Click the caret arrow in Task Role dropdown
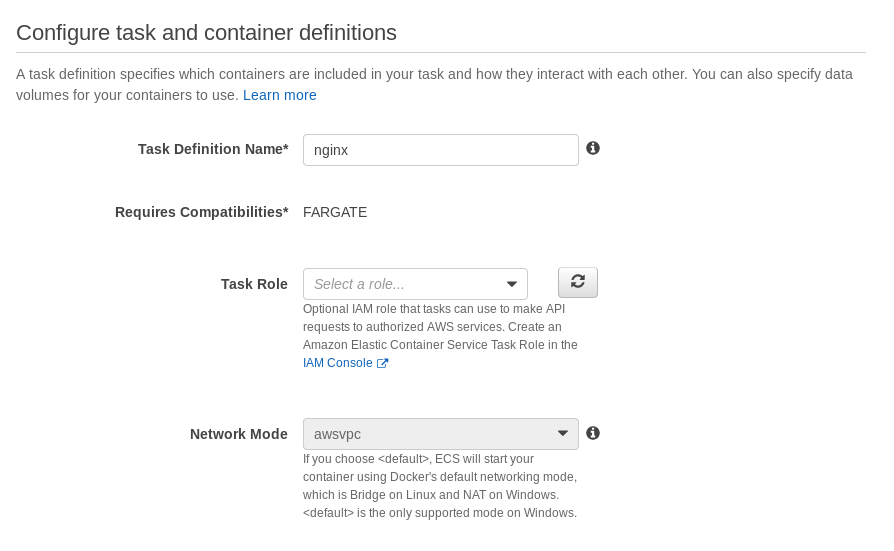Screen dimensions: 894x551 [x=512, y=284]
